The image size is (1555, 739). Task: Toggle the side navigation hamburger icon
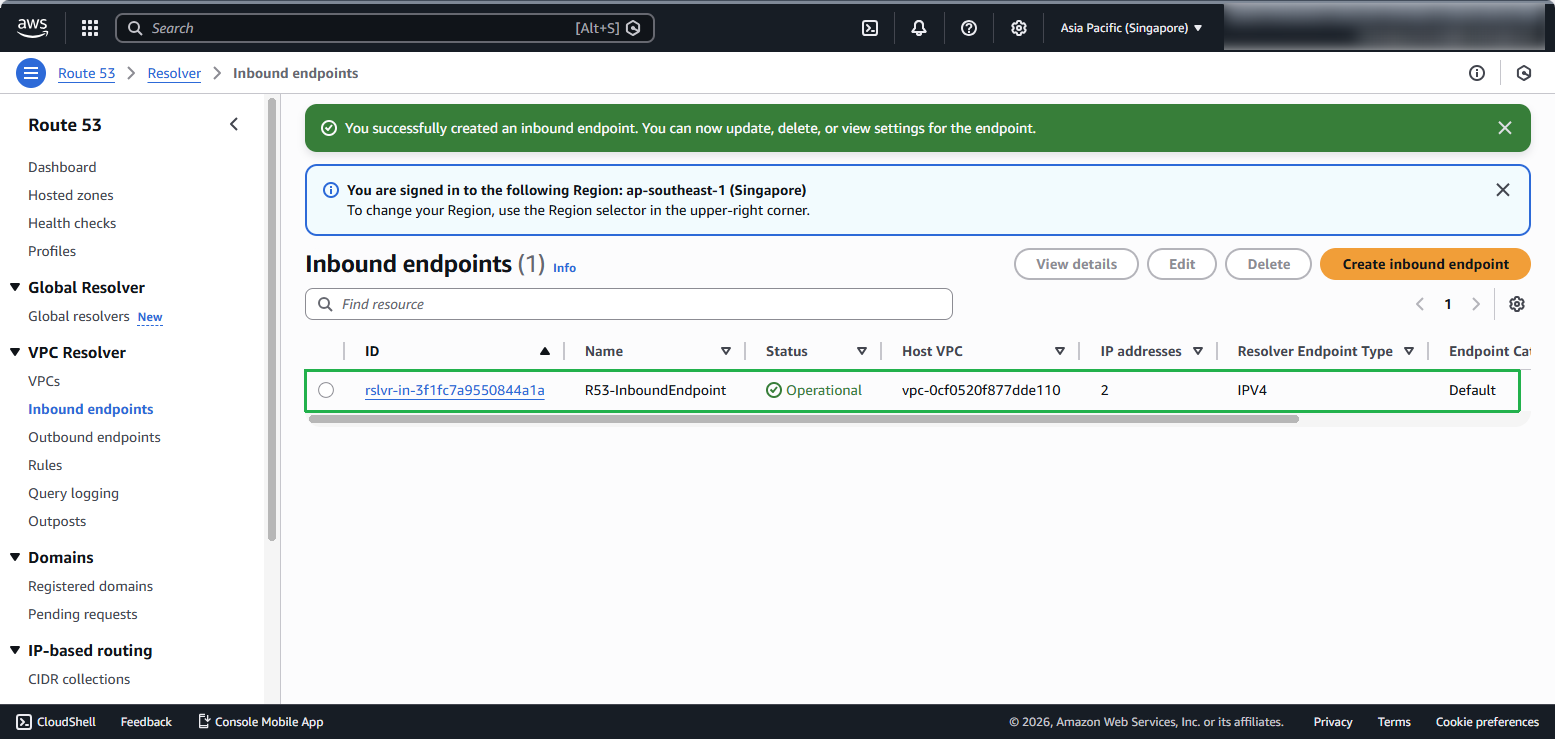coord(31,73)
